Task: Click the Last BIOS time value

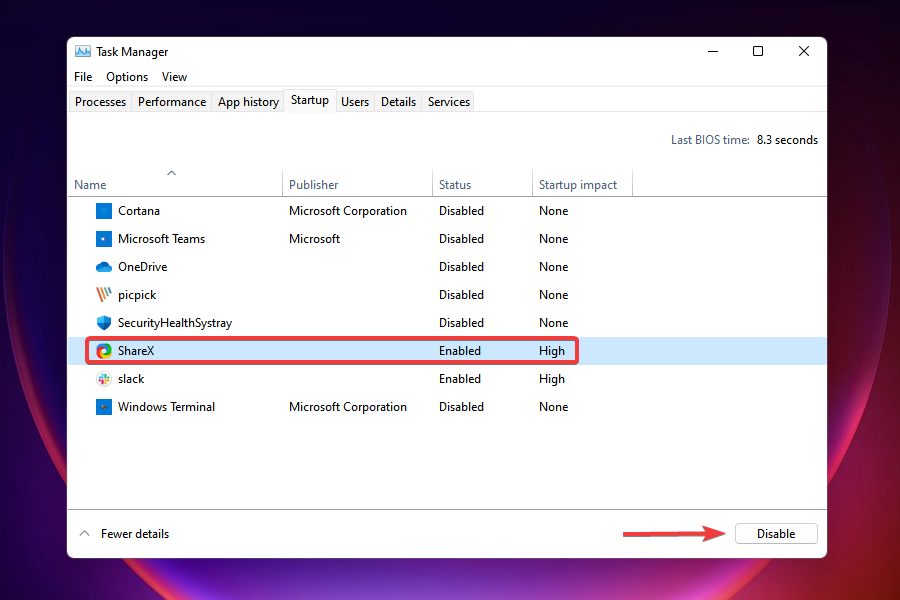Action: pyautogui.click(x=787, y=140)
